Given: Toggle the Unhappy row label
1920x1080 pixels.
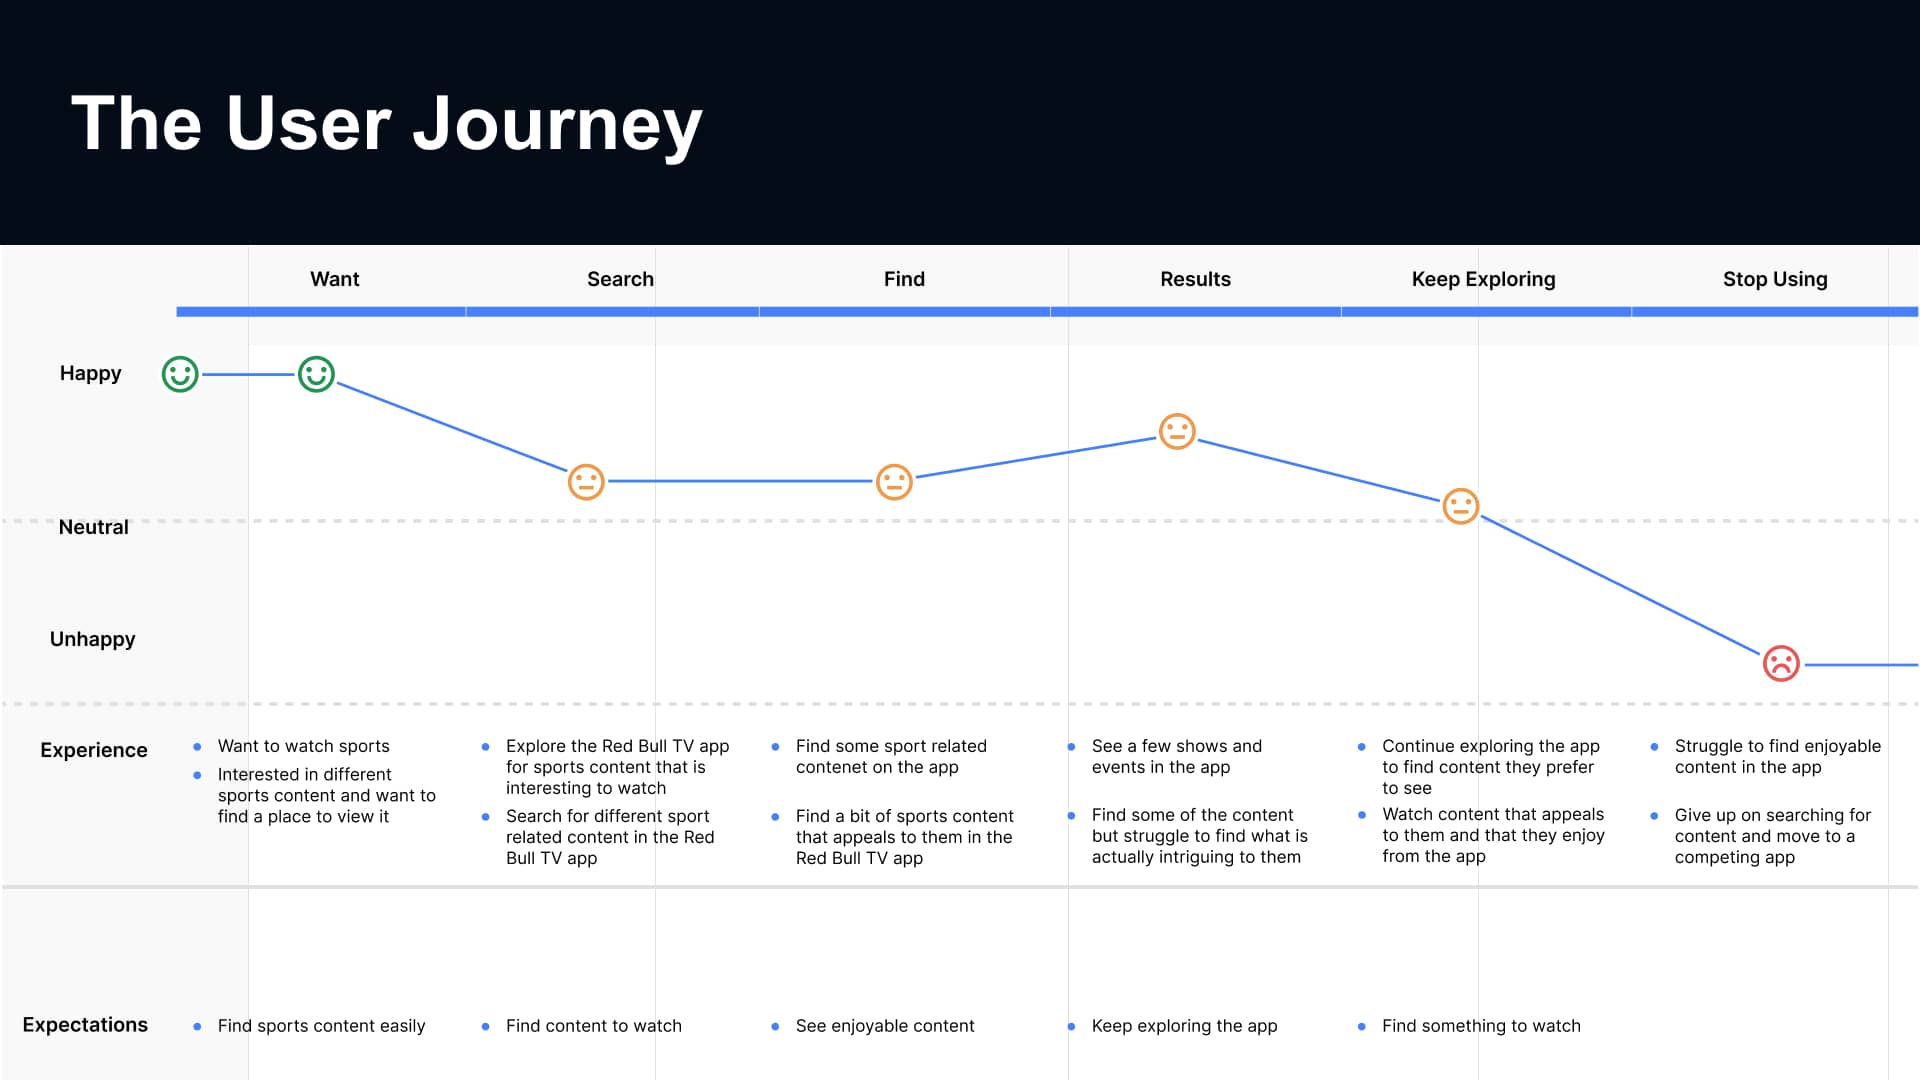Looking at the screenshot, I should pos(91,638).
